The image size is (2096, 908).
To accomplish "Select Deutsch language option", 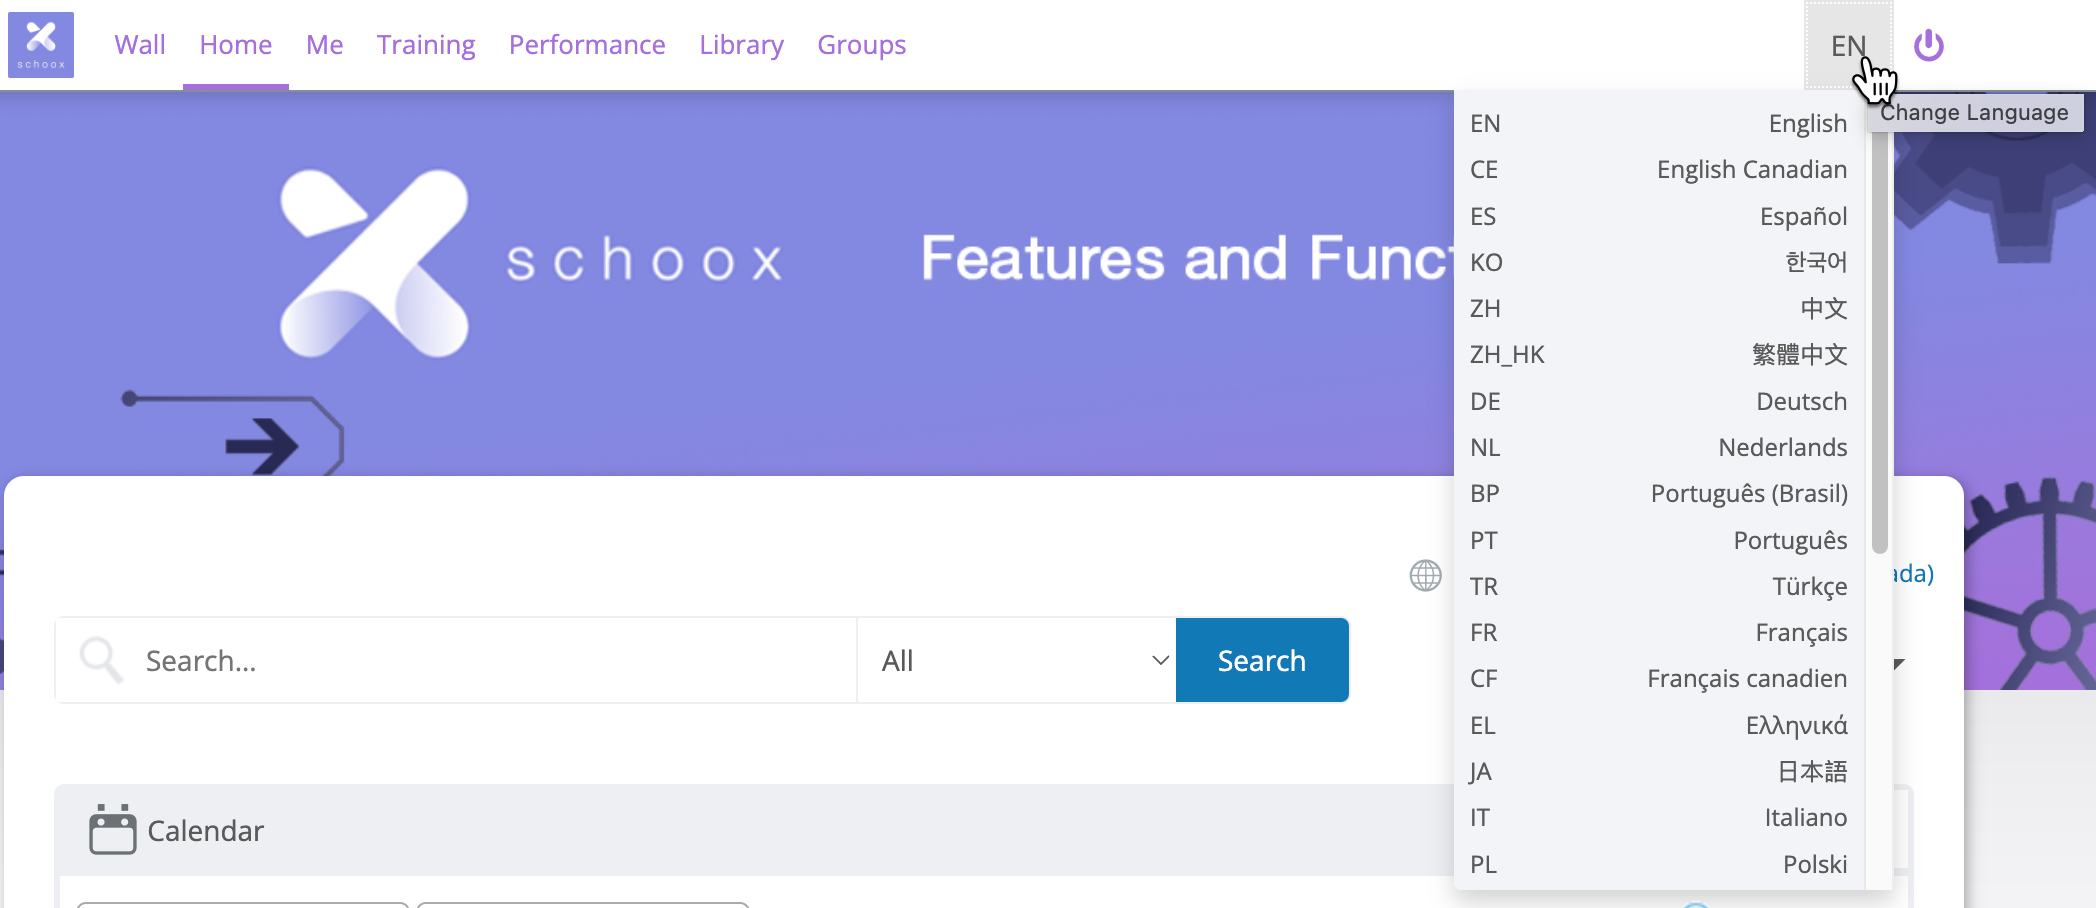I will (x=1659, y=401).
